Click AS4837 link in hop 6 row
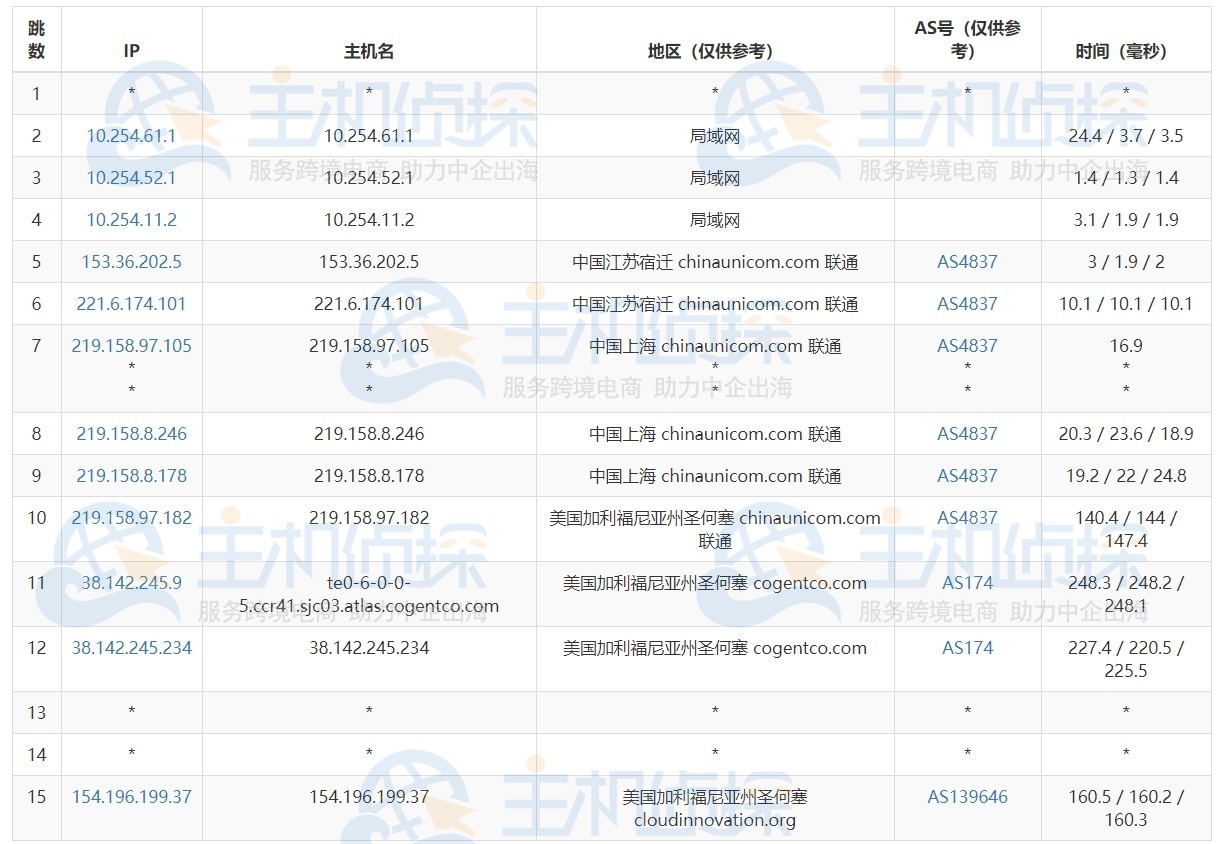1220x844 pixels. pos(967,304)
